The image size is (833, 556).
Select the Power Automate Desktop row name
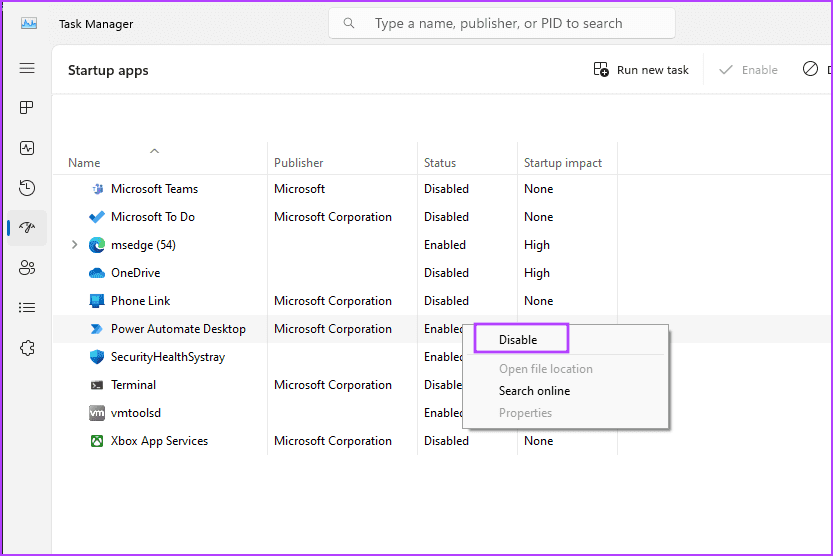click(x=178, y=329)
